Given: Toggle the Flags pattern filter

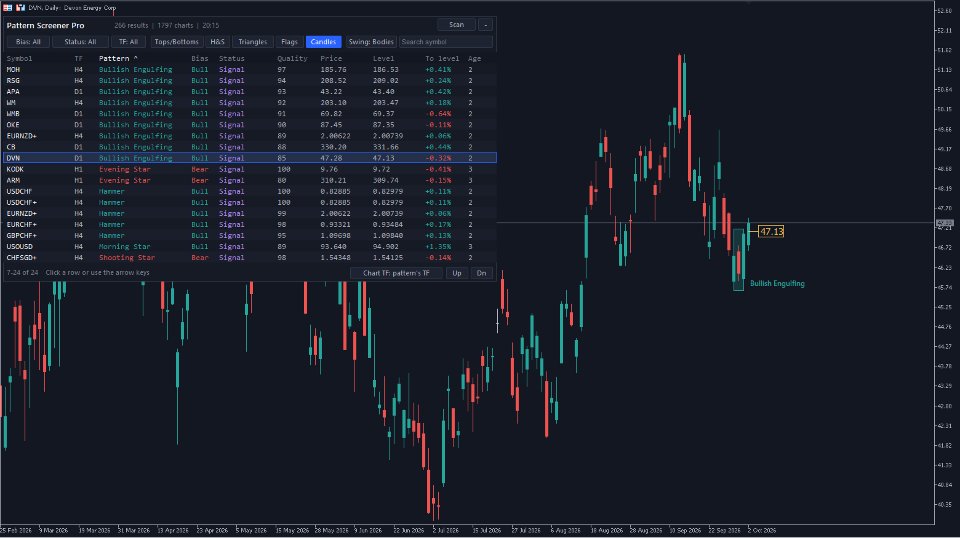Looking at the screenshot, I should 289,42.
